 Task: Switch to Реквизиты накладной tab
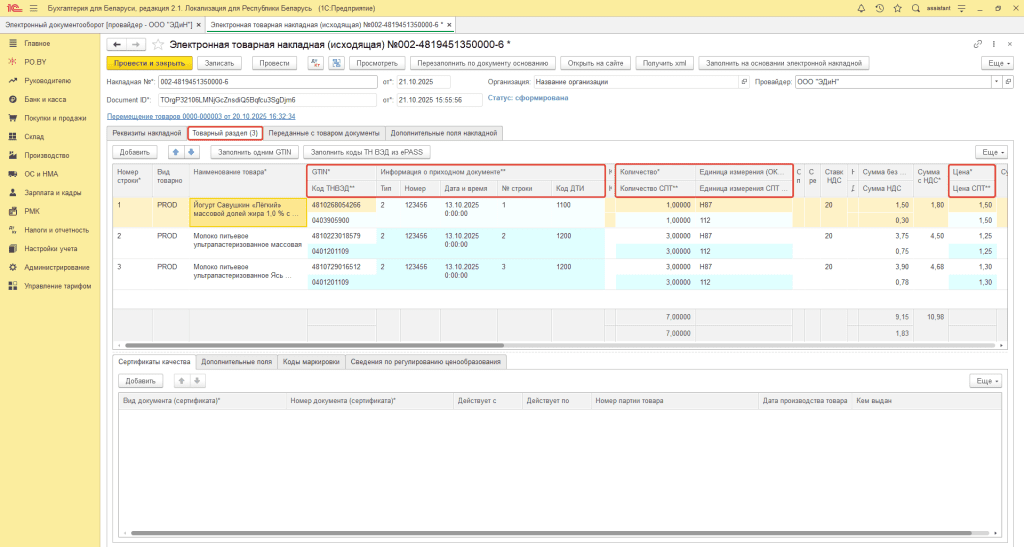coord(145,133)
